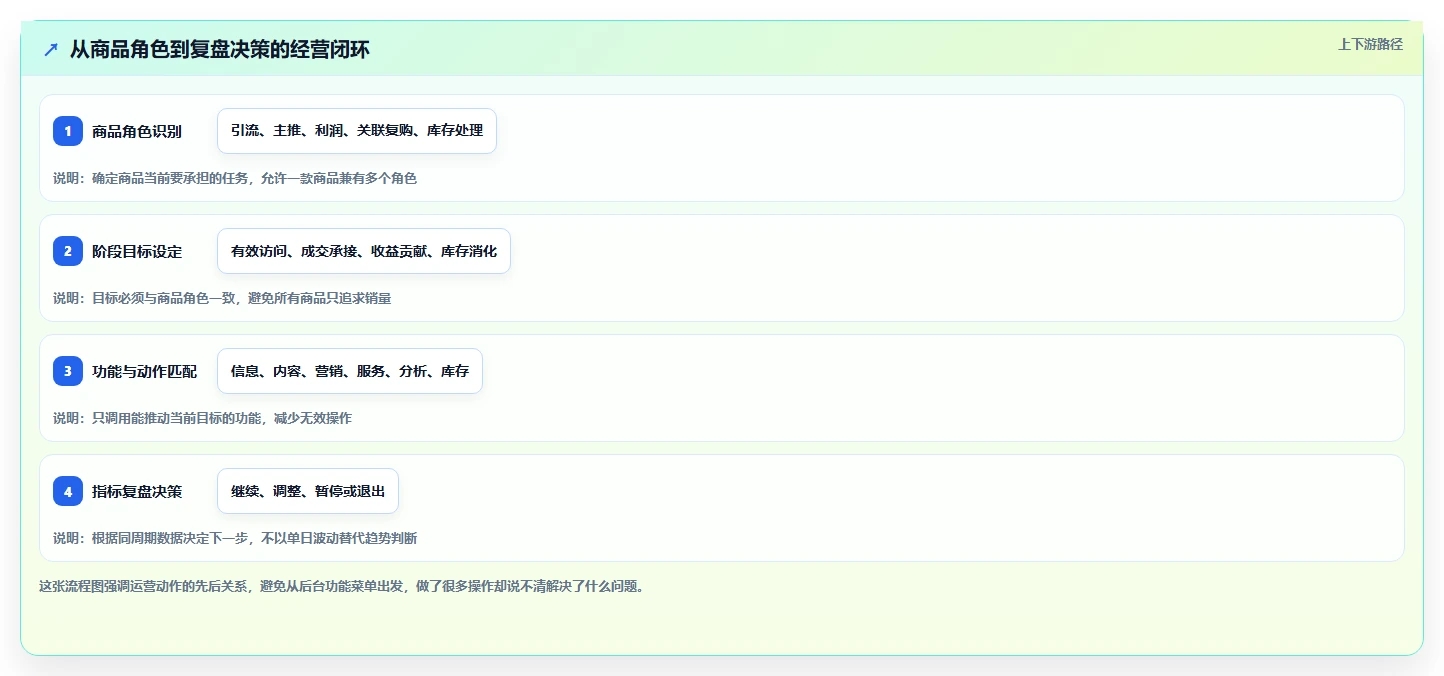Click the note 根据同周期数据决定下一步

pos(171,538)
